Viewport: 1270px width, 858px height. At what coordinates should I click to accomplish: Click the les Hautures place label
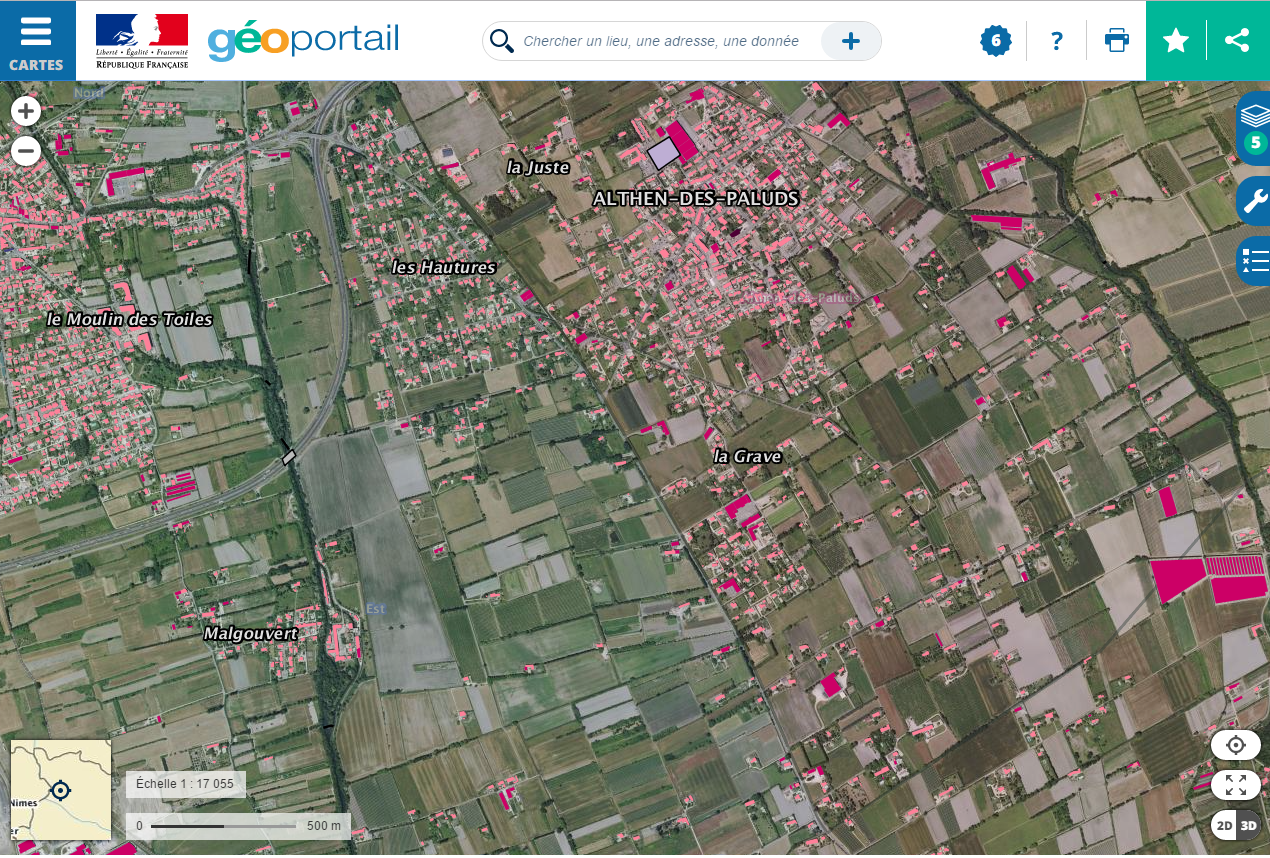click(443, 267)
